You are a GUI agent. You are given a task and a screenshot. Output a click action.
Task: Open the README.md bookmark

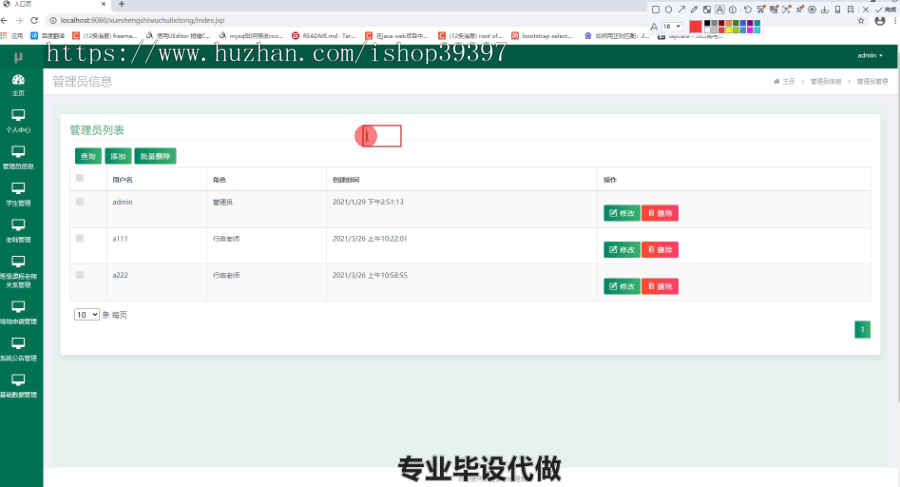(x=324, y=36)
